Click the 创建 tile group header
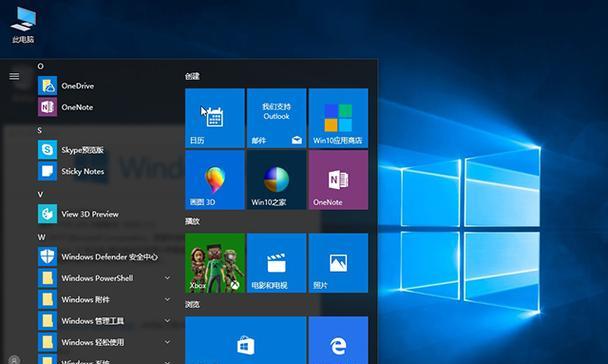The width and height of the screenshot is (608, 364). [x=192, y=76]
